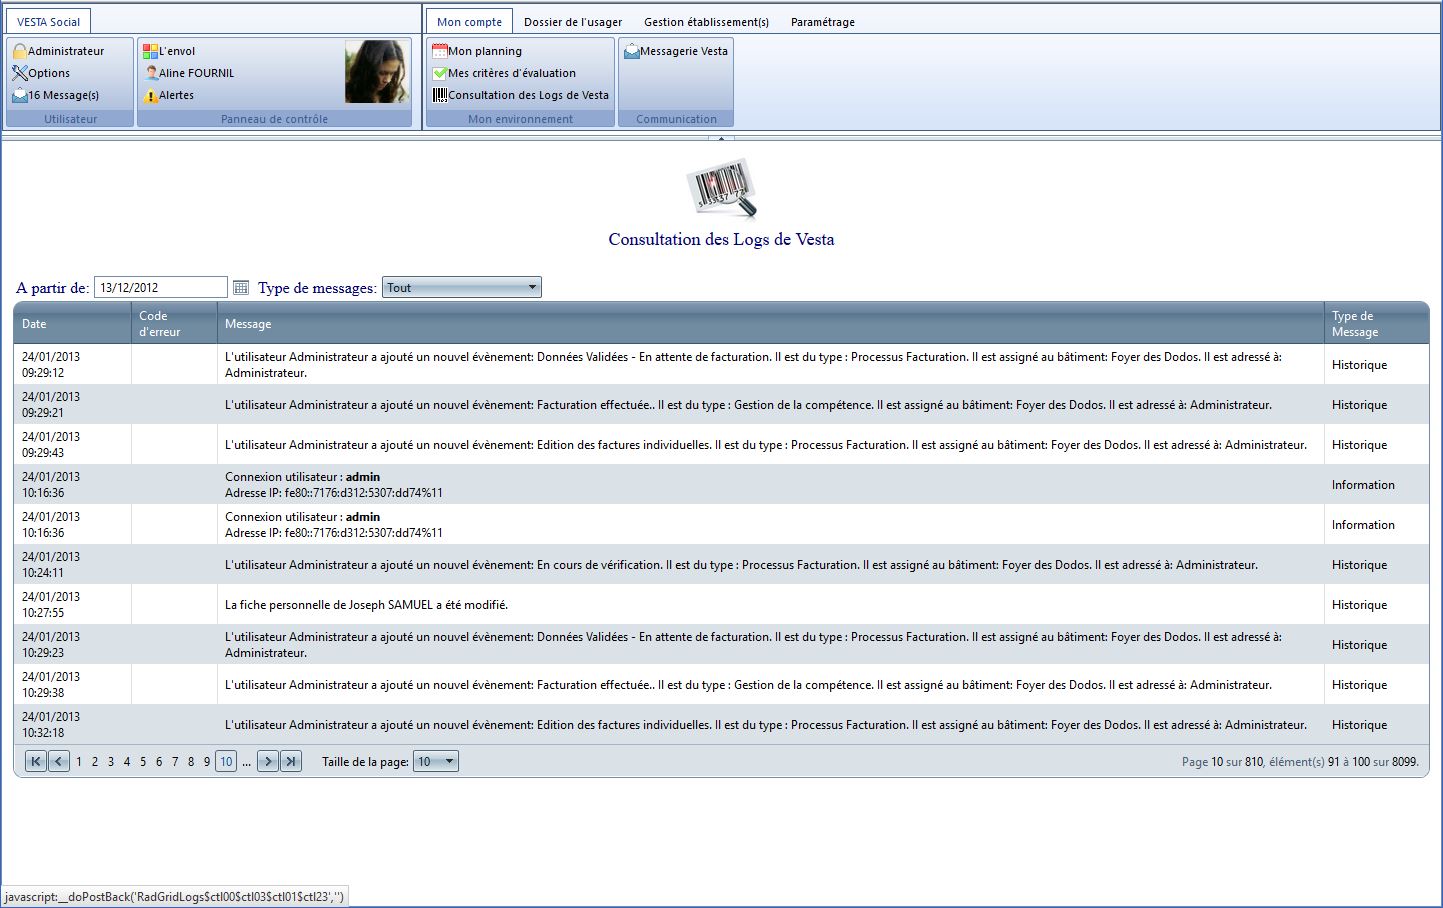Click the A partir de date field

pyautogui.click(x=160, y=288)
